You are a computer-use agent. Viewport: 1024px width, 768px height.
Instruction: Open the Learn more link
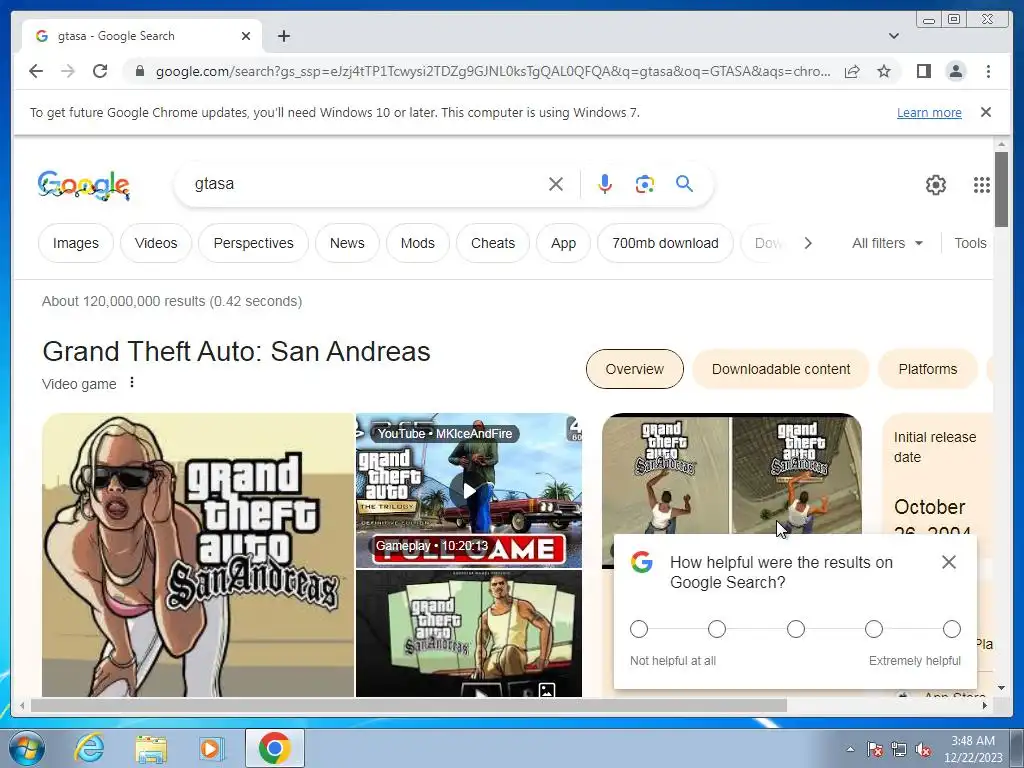(x=929, y=112)
